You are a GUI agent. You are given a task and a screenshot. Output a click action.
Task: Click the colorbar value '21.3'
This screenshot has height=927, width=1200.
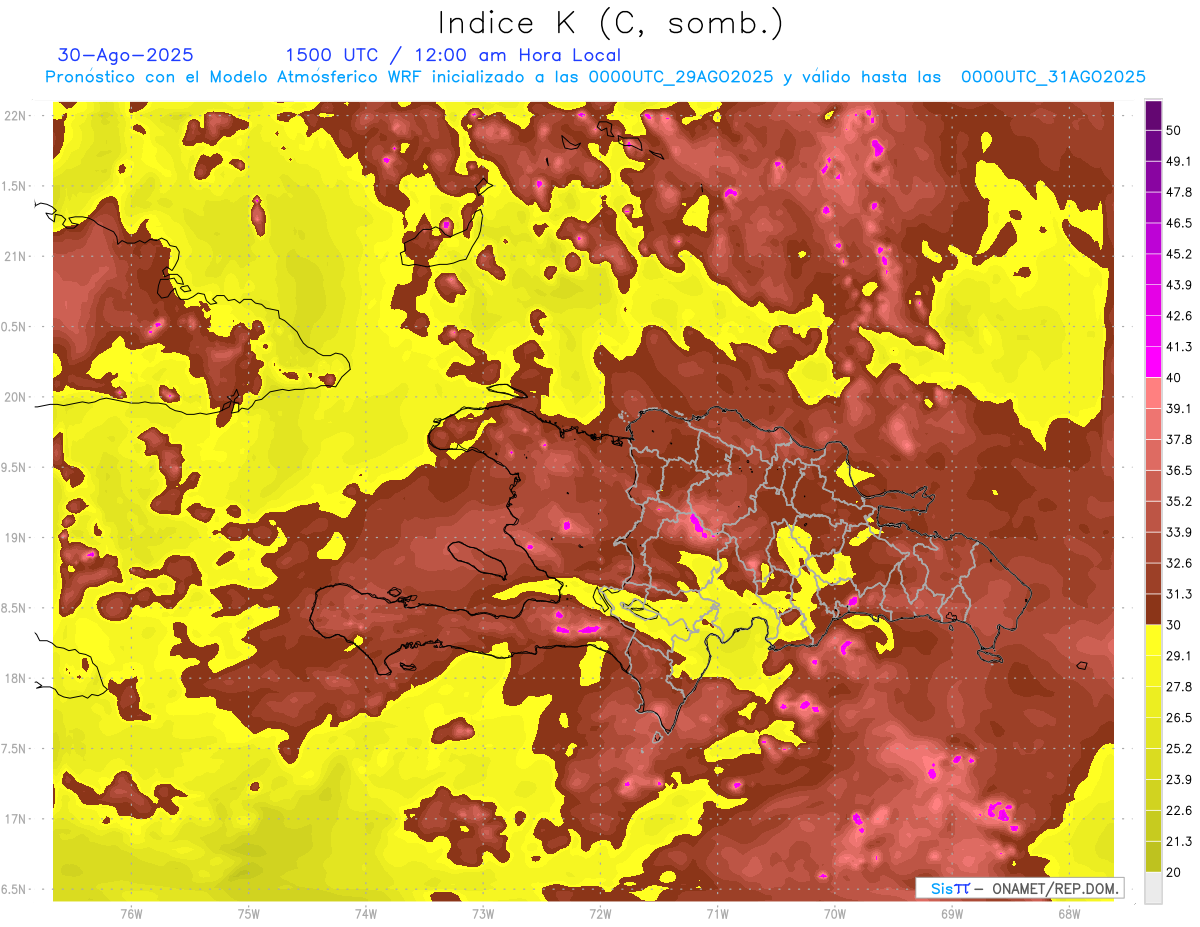[1179, 841]
